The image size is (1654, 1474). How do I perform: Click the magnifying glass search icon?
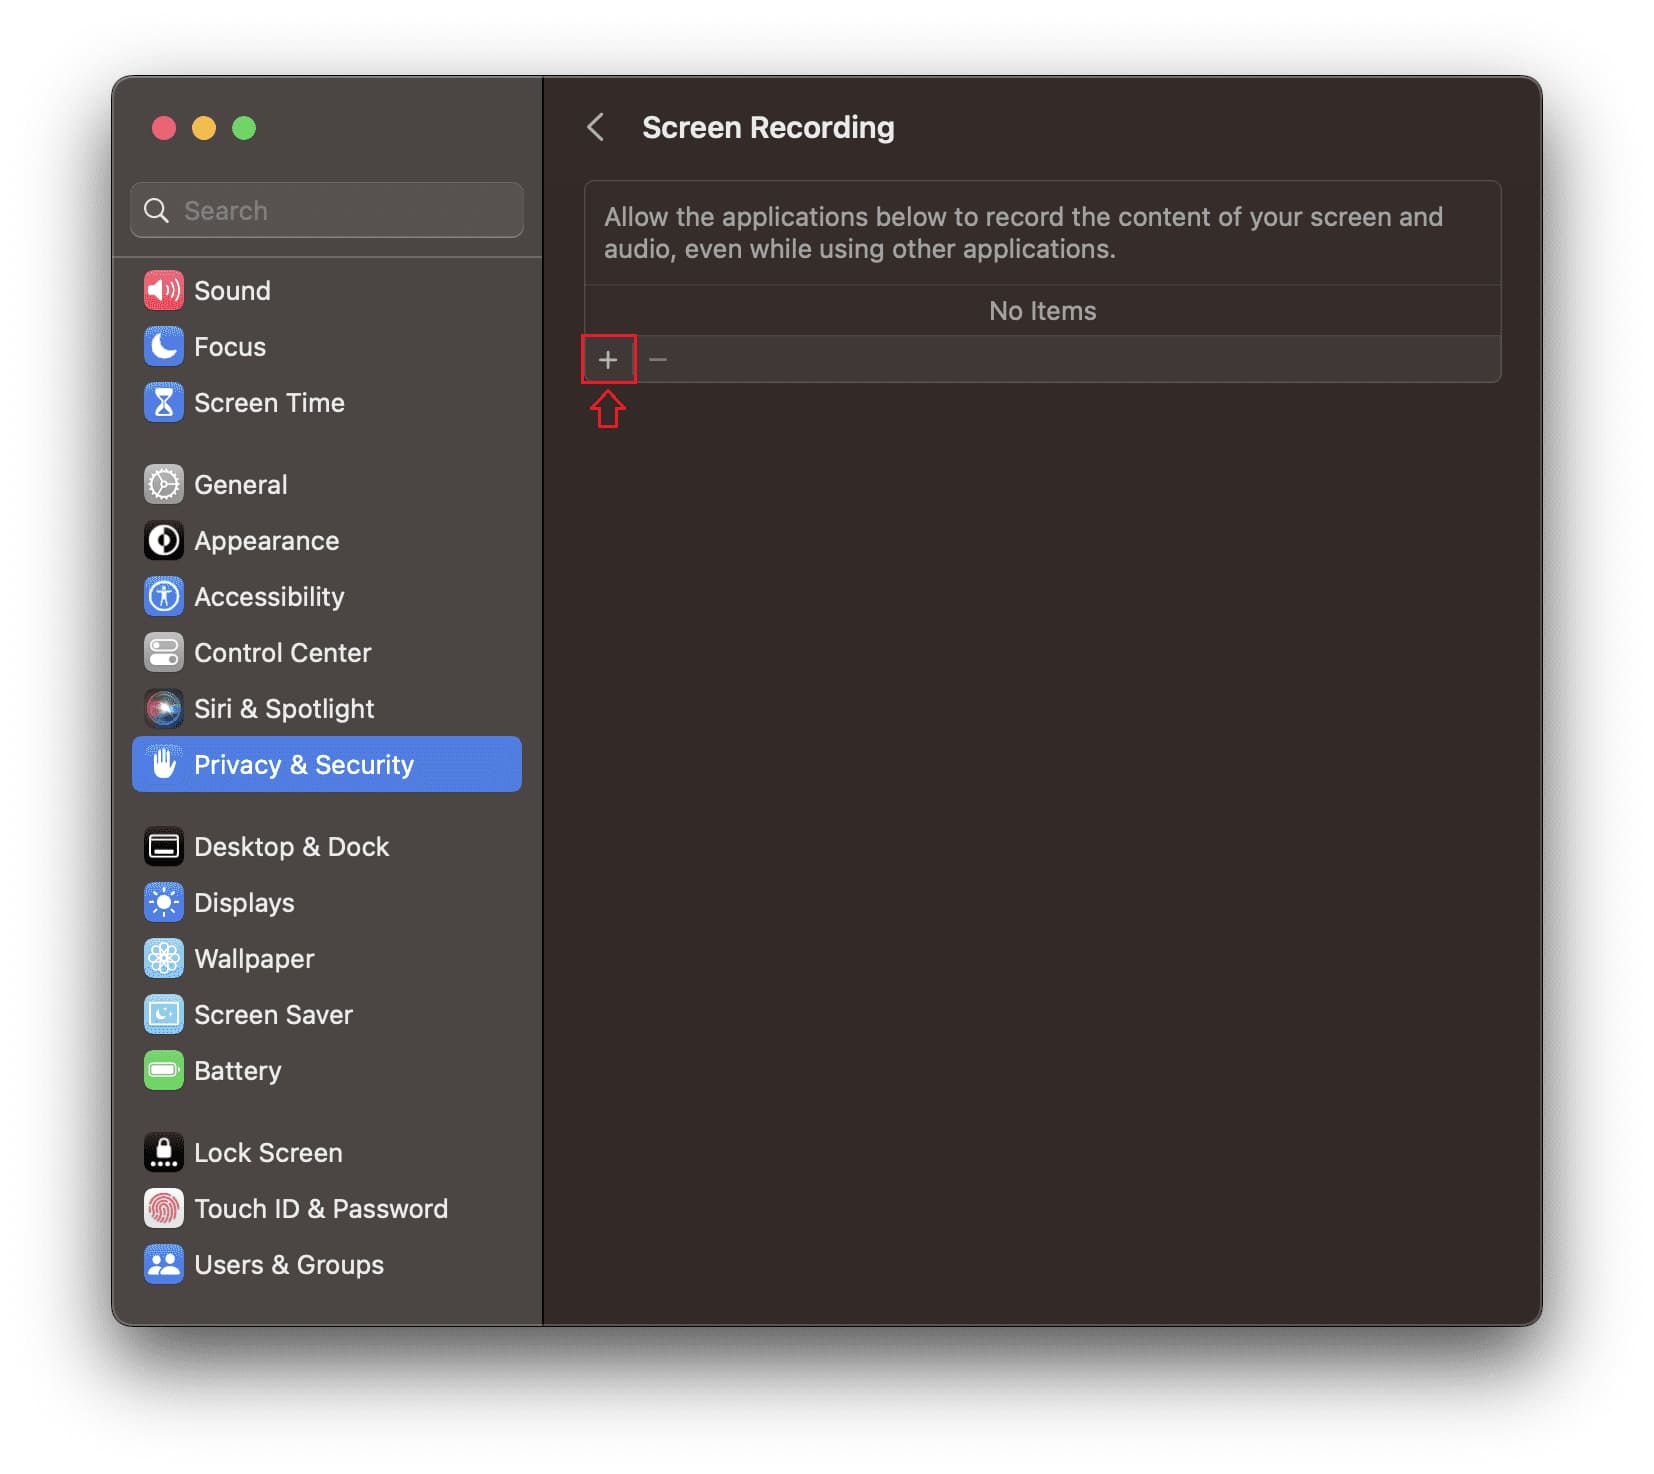pyautogui.click(x=156, y=210)
